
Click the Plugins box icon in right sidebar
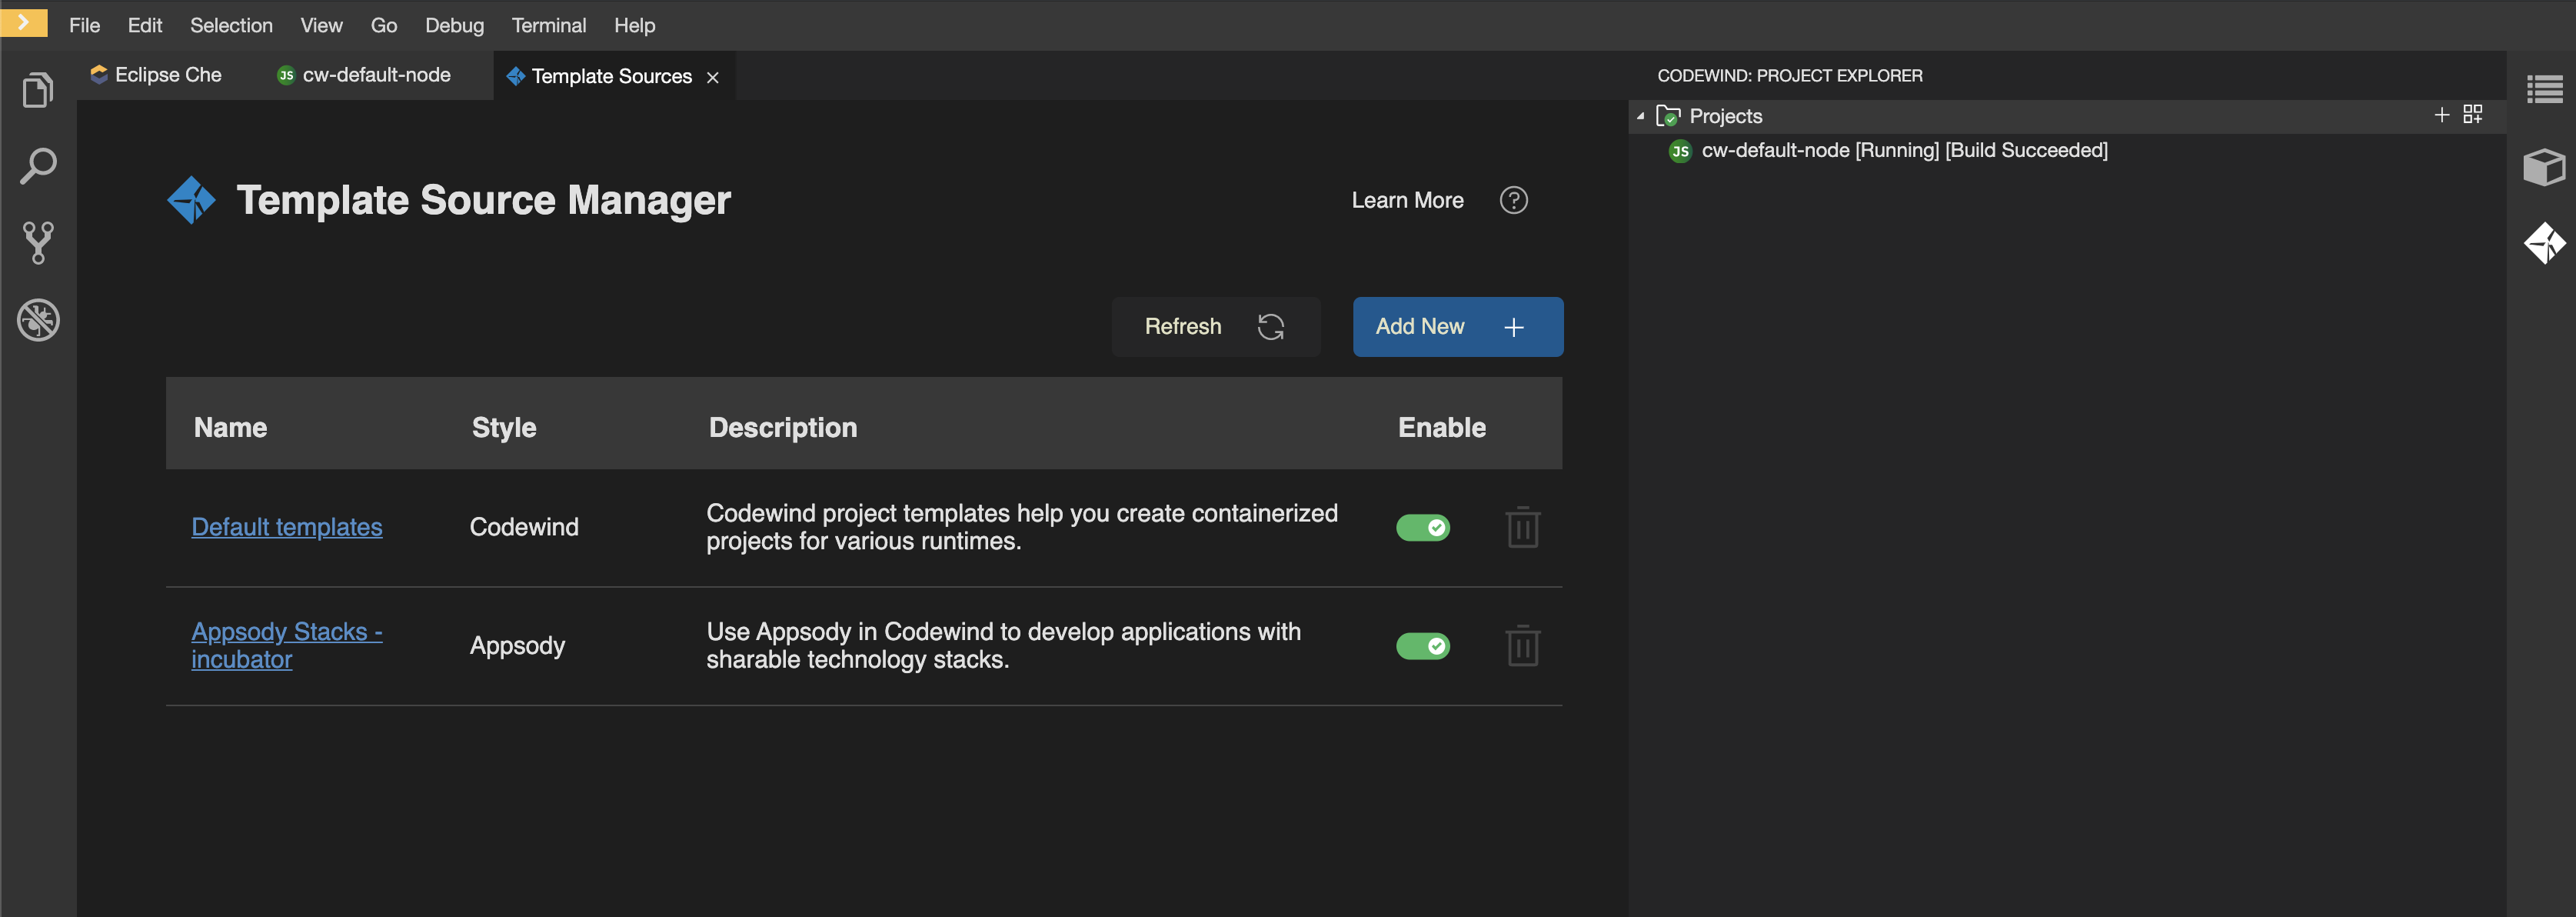tap(2546, 166)
